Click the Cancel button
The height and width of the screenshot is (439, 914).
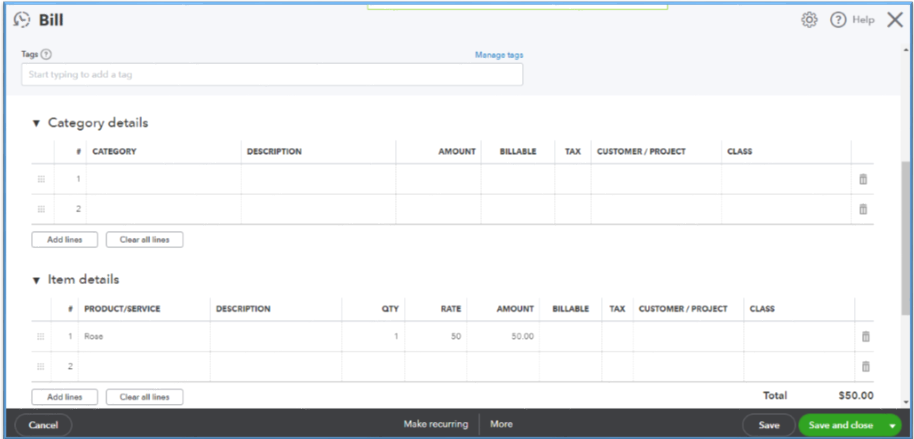pyautogui.click(x=43, y=425)
